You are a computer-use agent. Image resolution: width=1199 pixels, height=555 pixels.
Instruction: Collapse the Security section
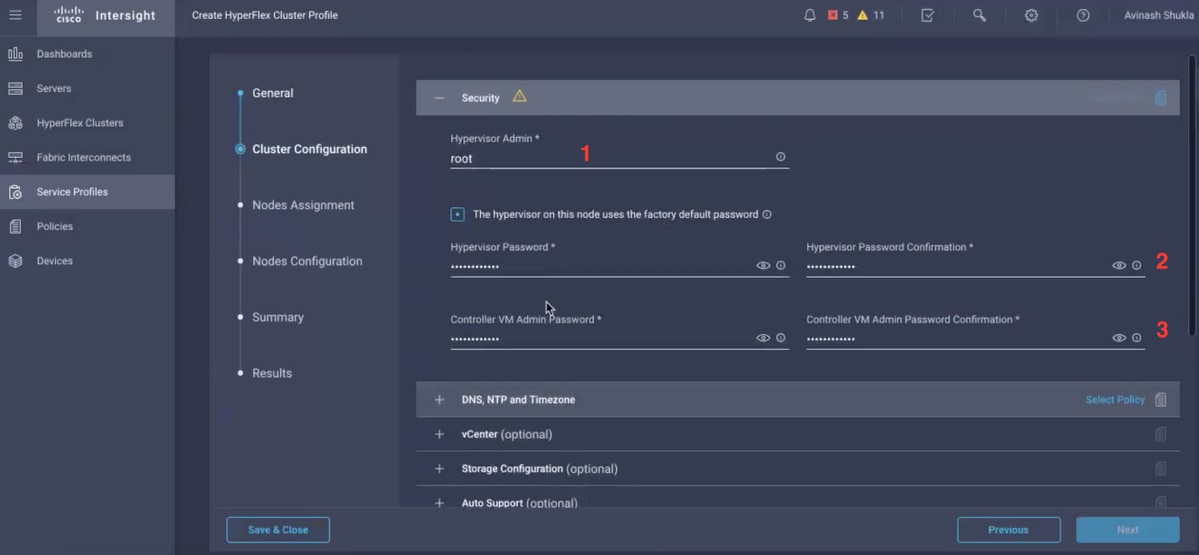[439, 98]
